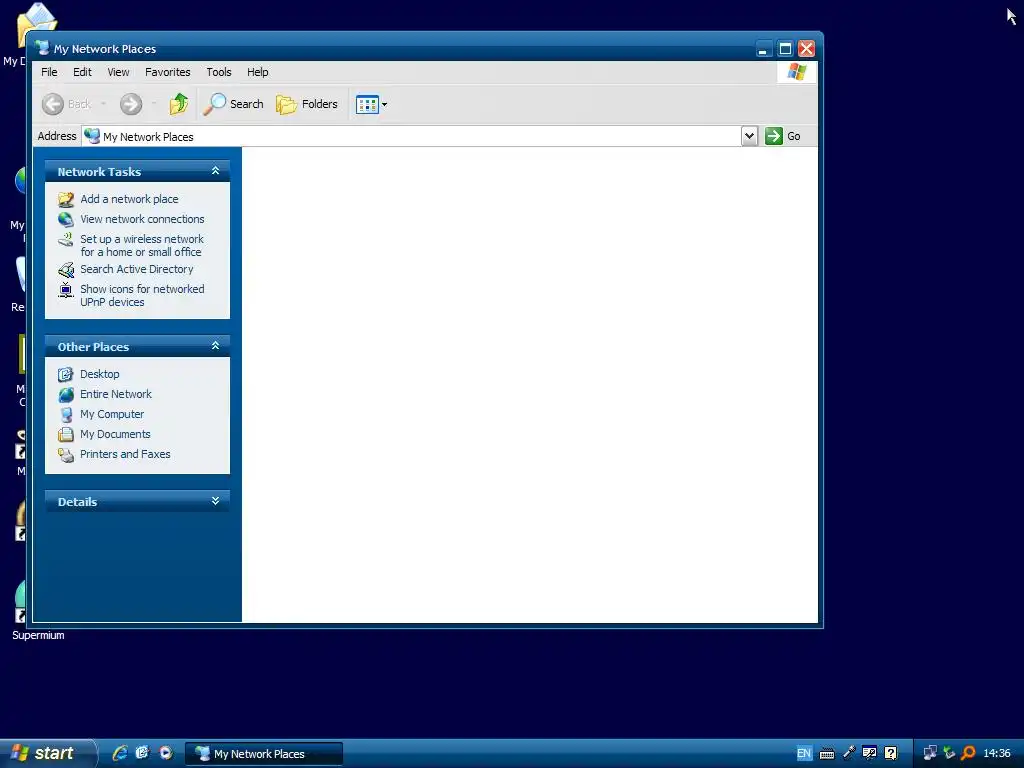Click My Network Places taskbar button
1024x768 pixels.
coord(264,753)
